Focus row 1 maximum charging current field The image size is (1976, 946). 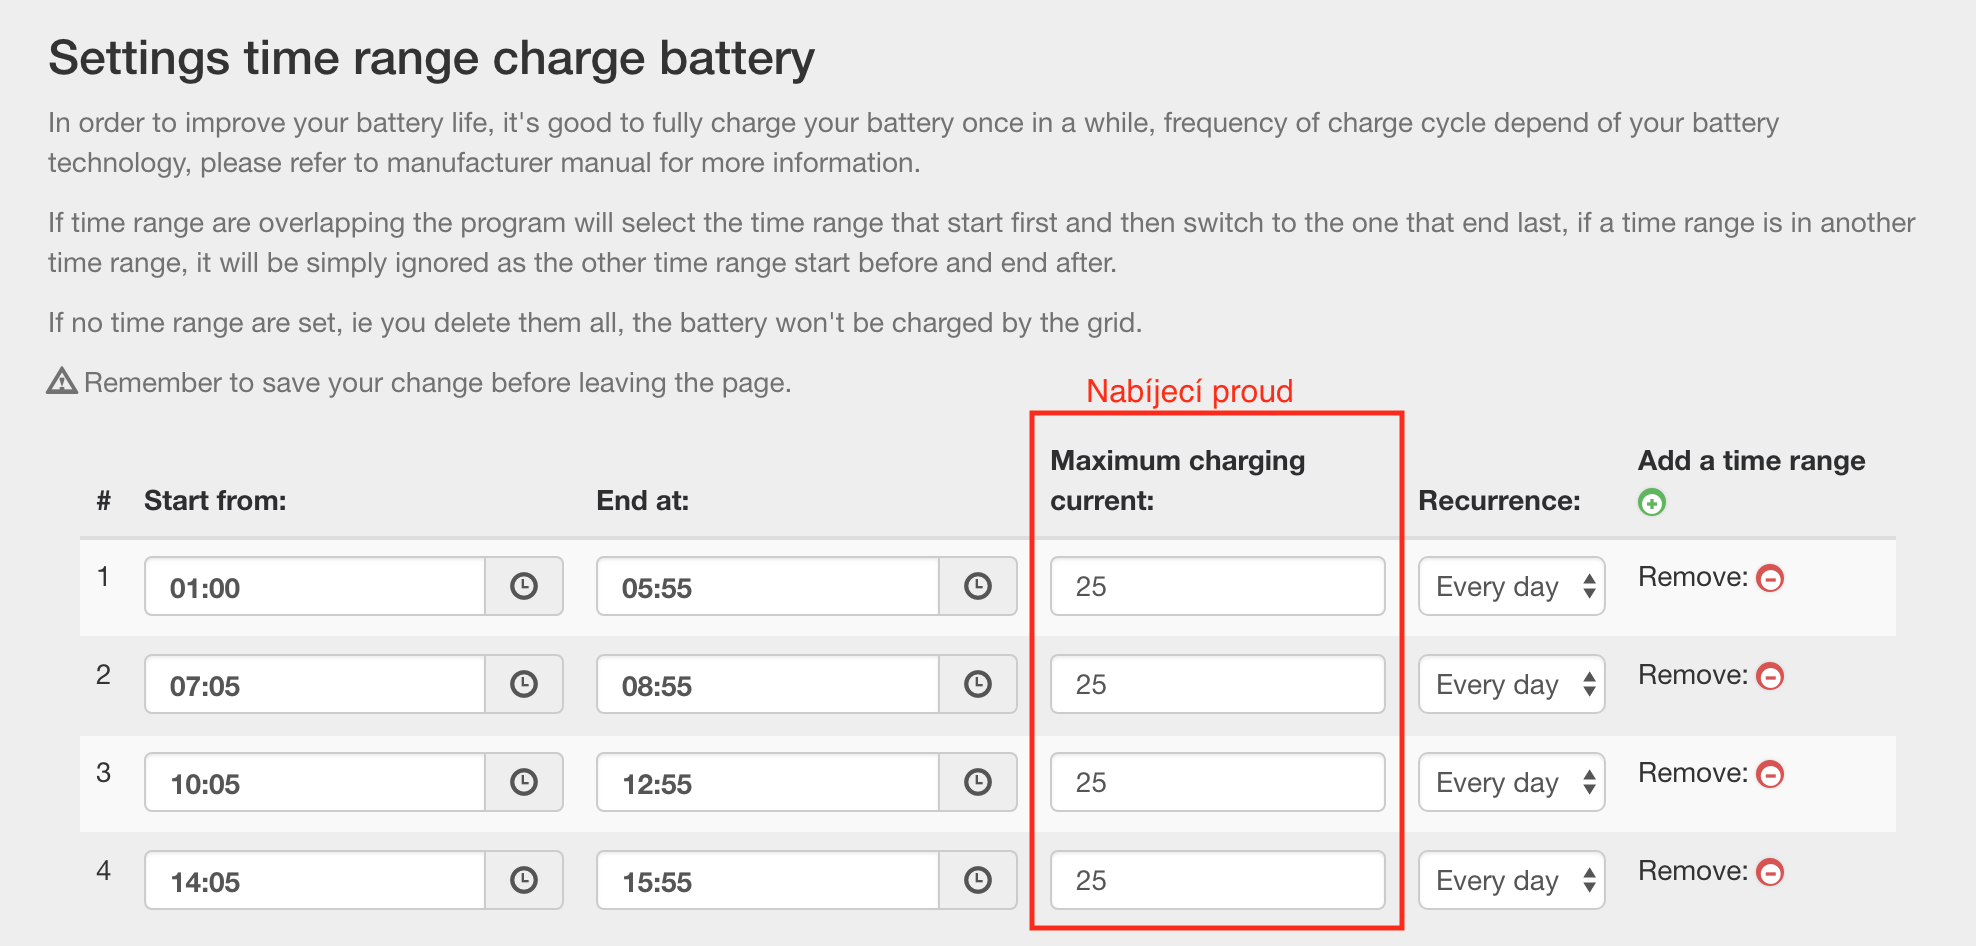[1217, 586]
